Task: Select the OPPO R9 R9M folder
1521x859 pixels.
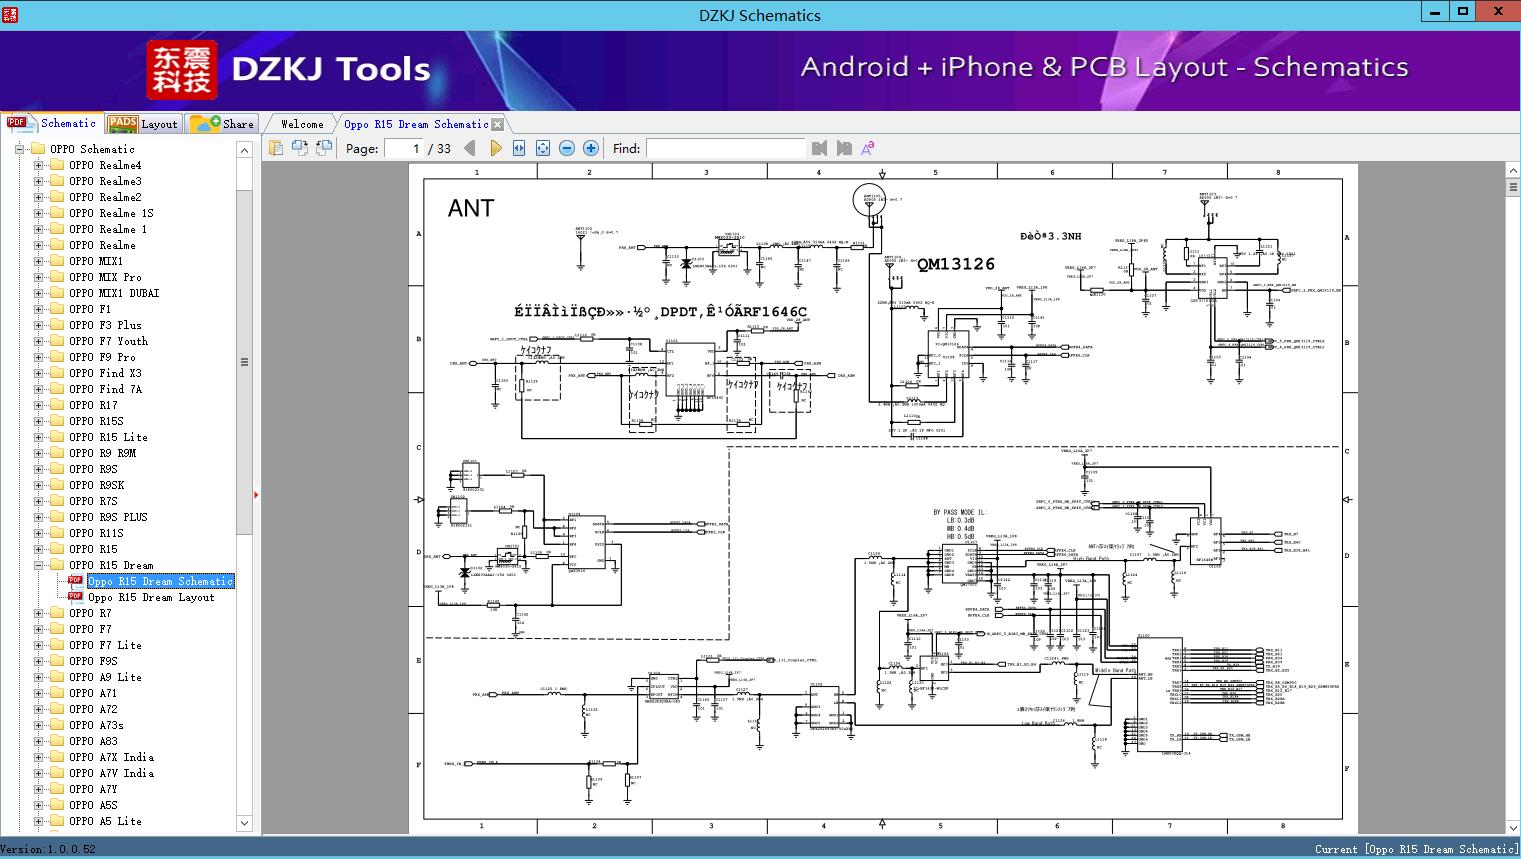Action: (x=102, y=453)
